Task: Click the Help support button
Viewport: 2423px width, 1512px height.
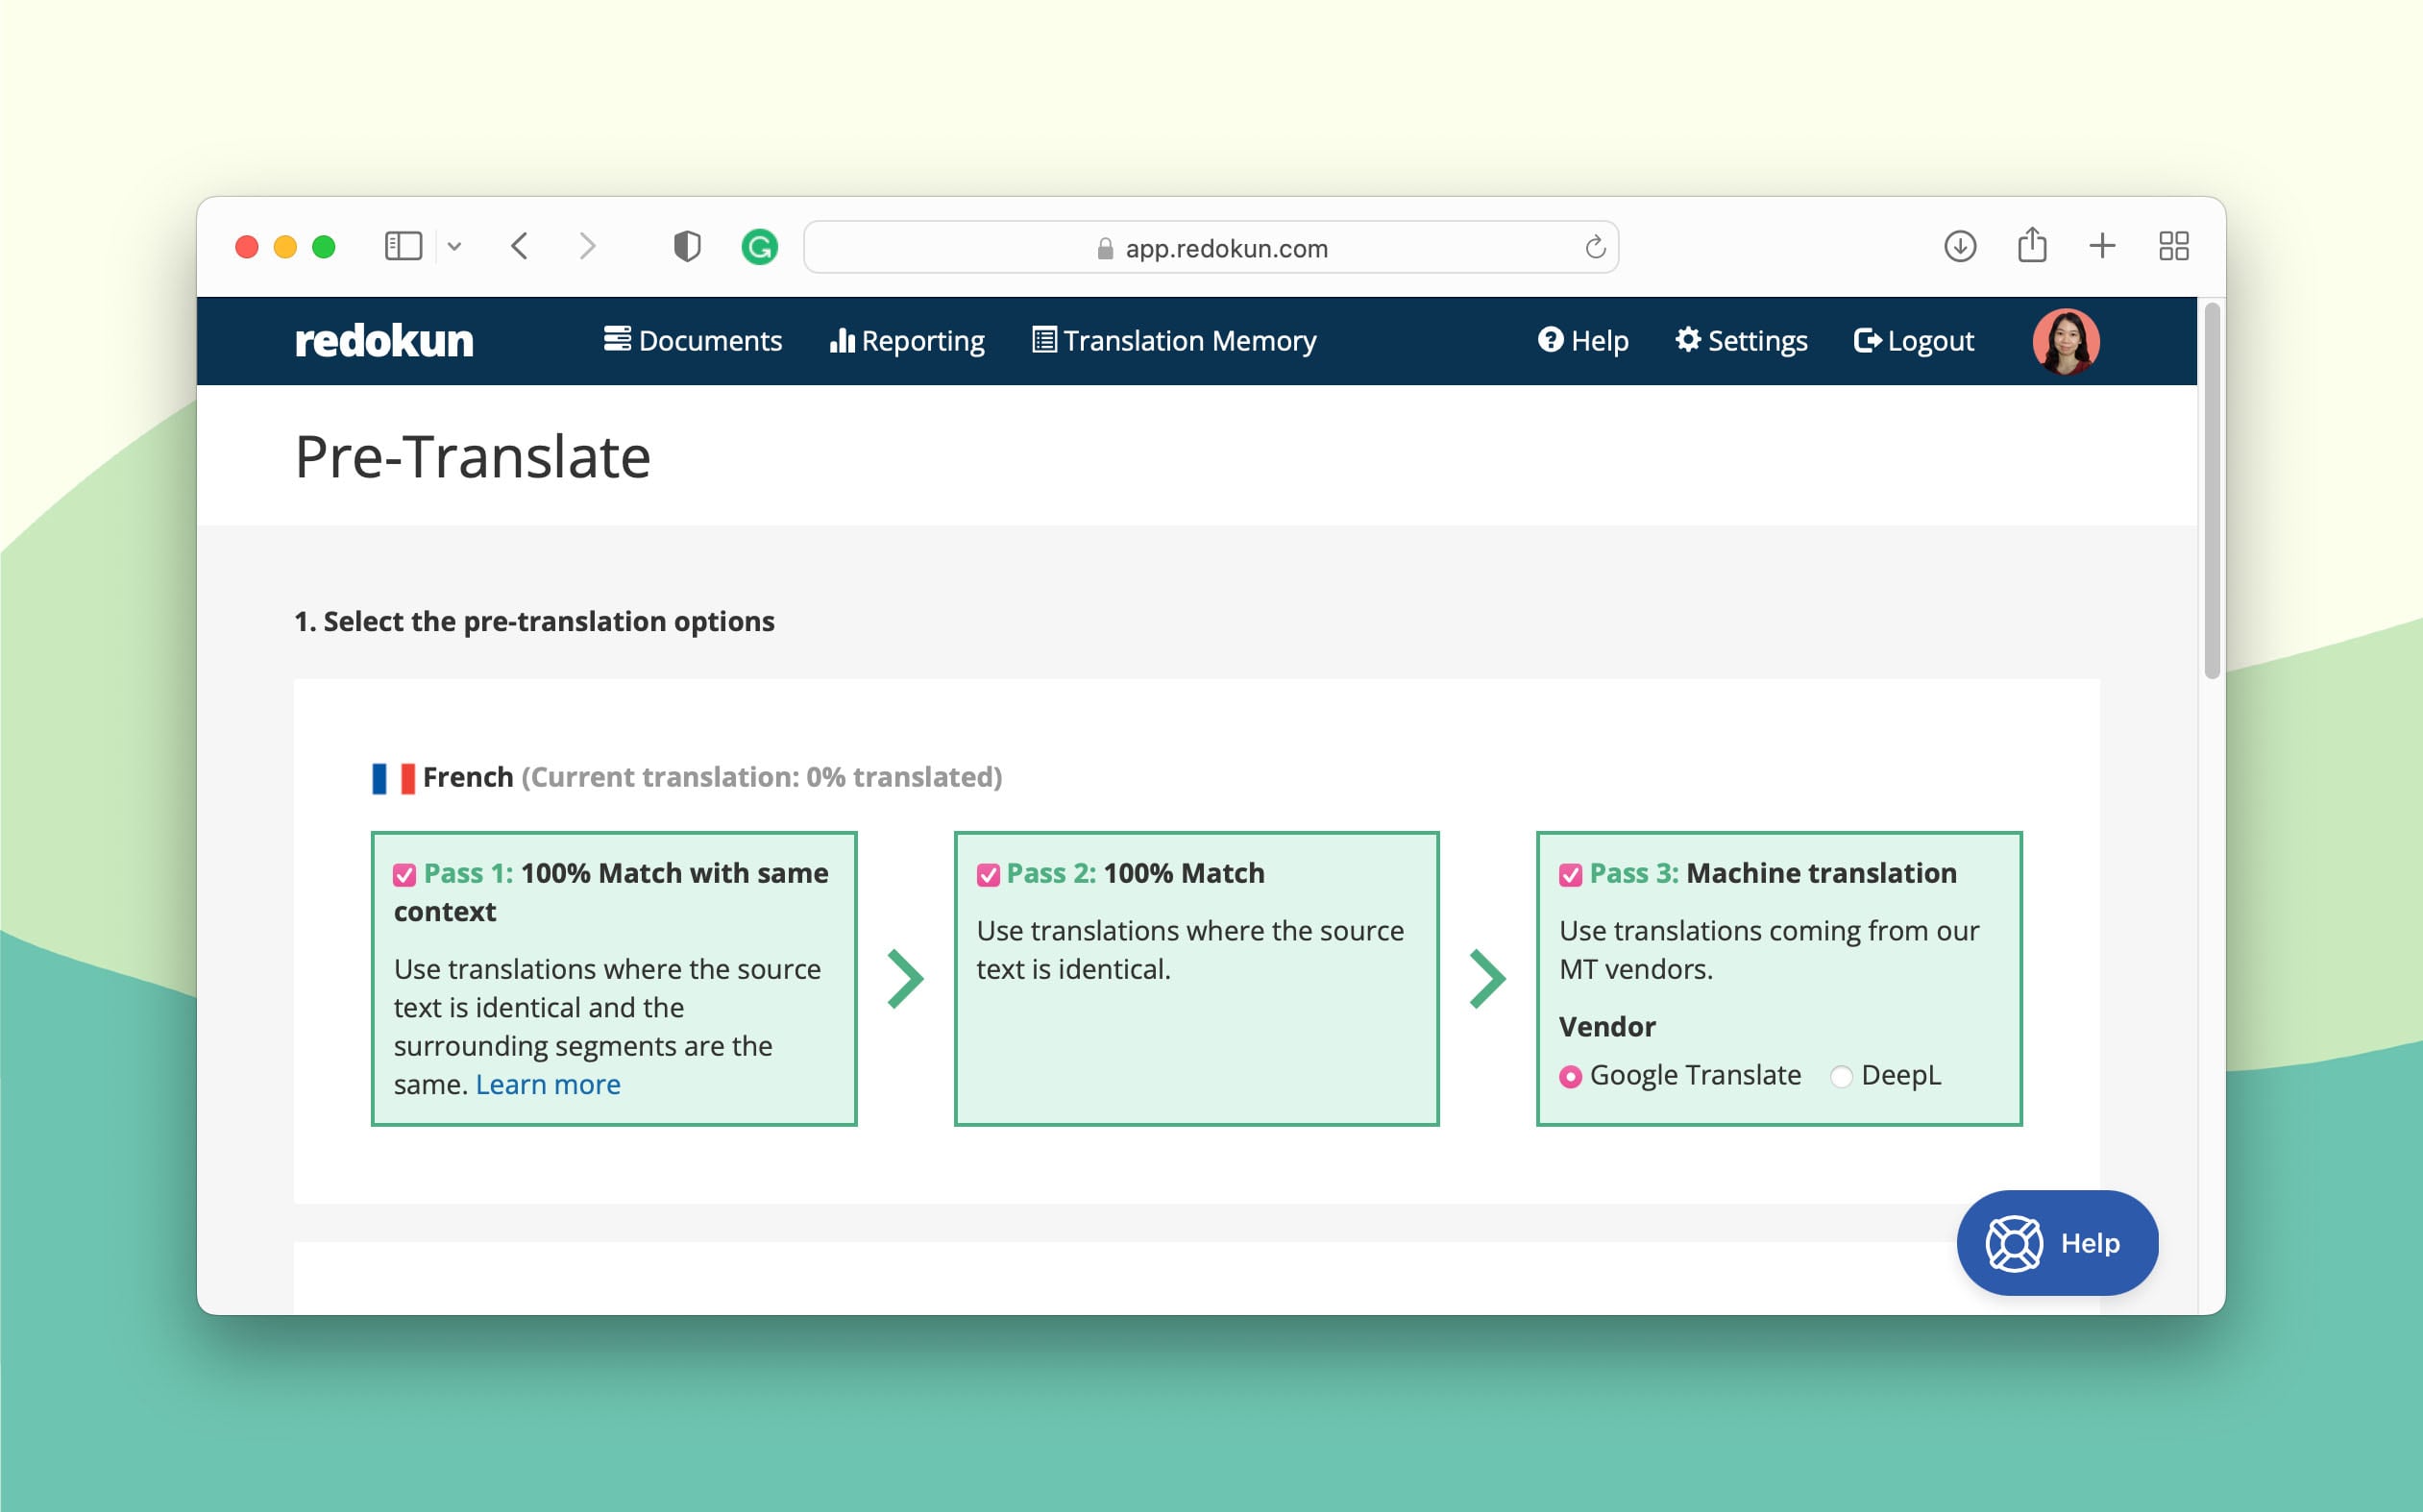Action: 2057,1244
